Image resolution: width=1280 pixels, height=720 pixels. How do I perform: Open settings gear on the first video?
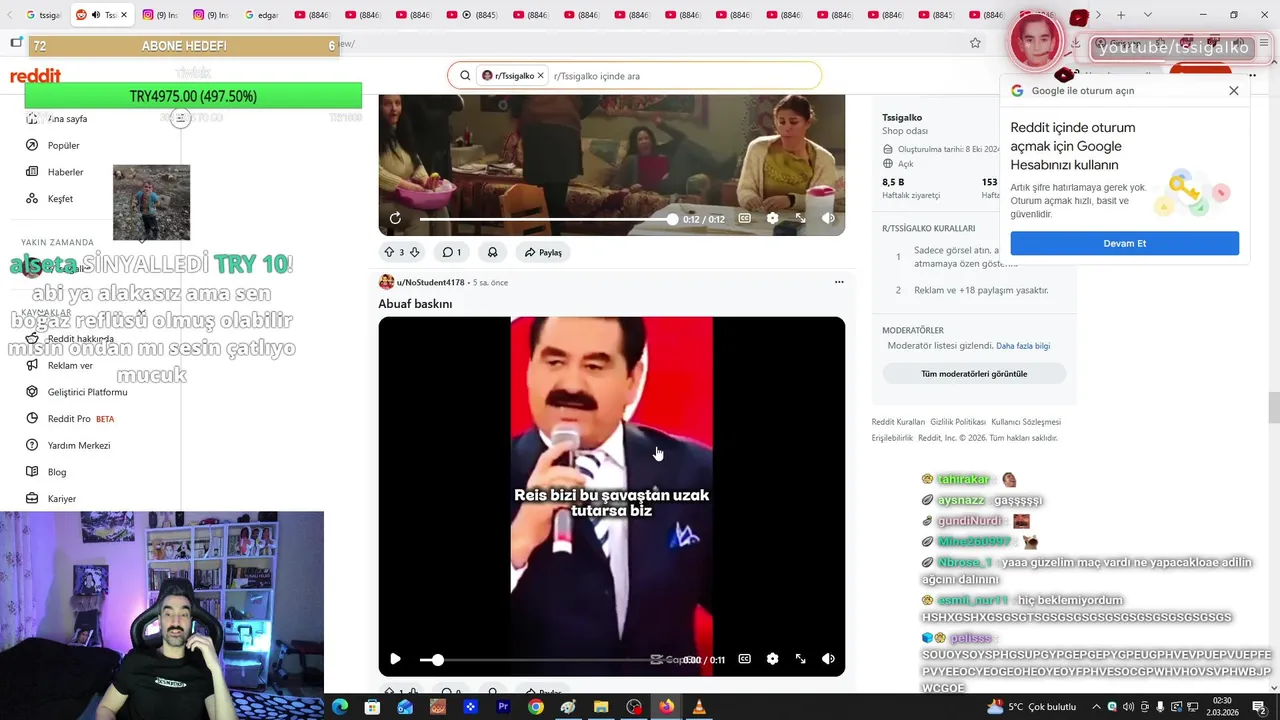tap(772, 218)
